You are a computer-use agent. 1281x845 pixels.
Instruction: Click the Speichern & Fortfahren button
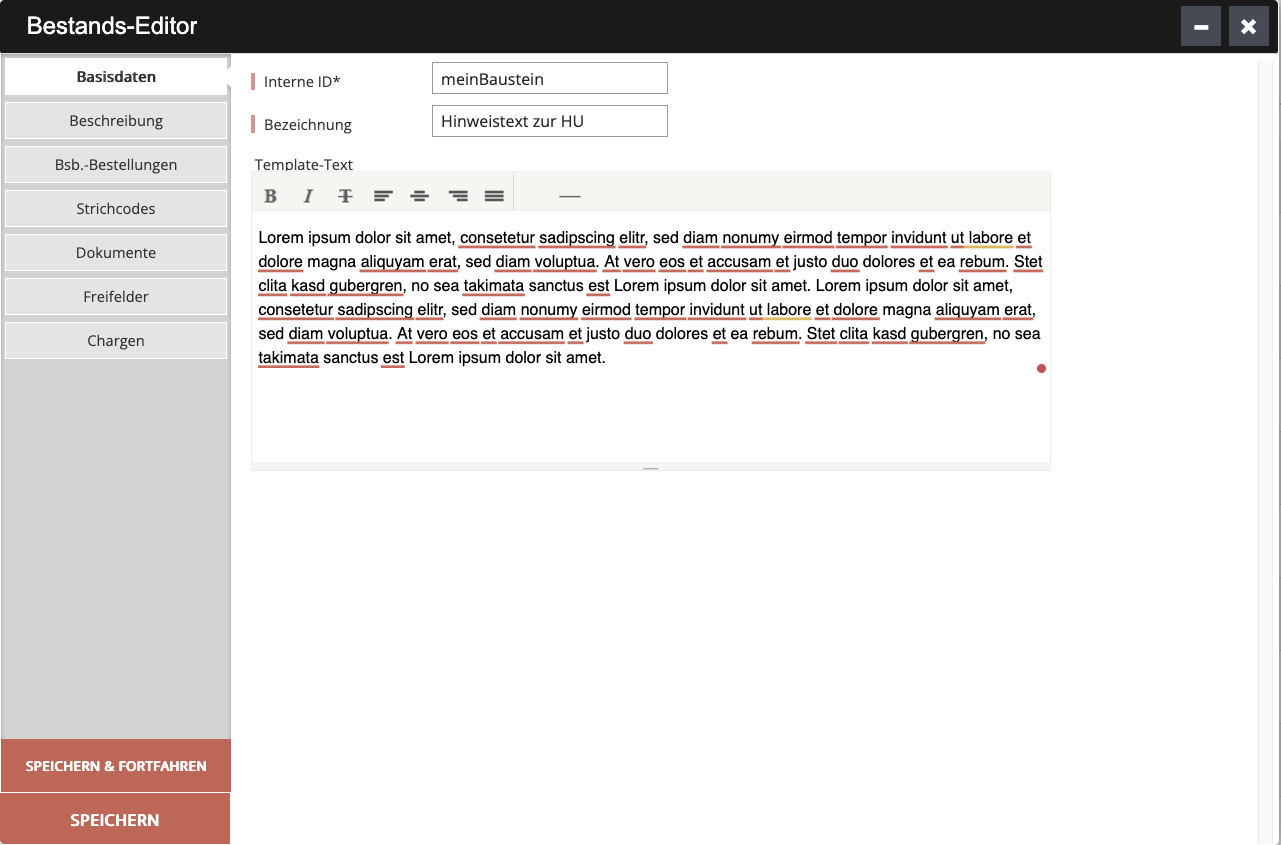(x=116, y=766)
